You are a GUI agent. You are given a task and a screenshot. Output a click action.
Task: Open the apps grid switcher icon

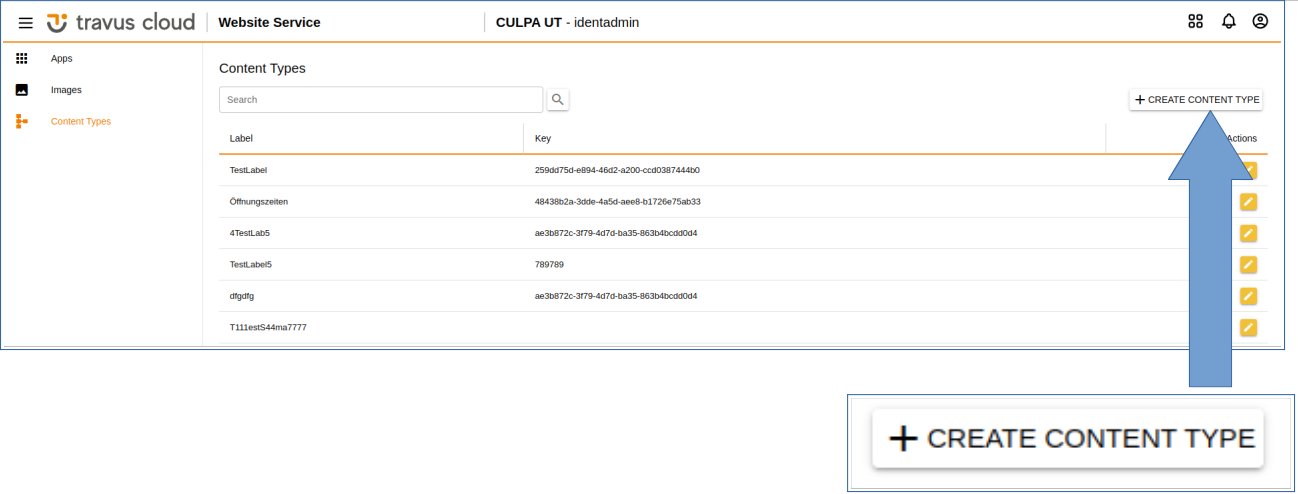pos(1195,21)
